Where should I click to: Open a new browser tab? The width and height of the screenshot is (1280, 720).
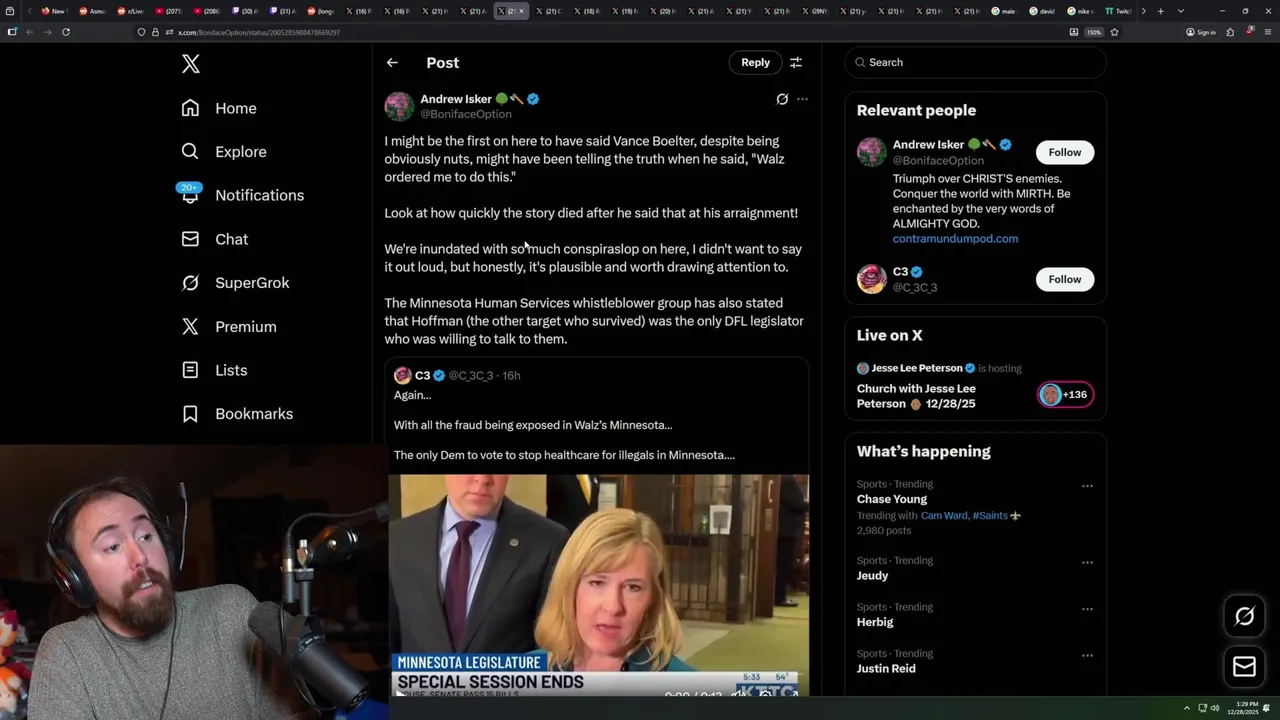[x=1160, y=11]
